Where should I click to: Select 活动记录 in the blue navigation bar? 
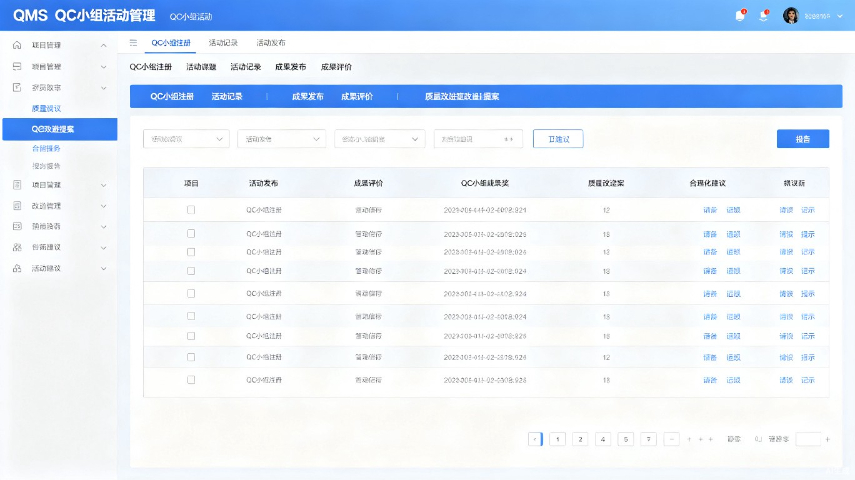point(227,97)
